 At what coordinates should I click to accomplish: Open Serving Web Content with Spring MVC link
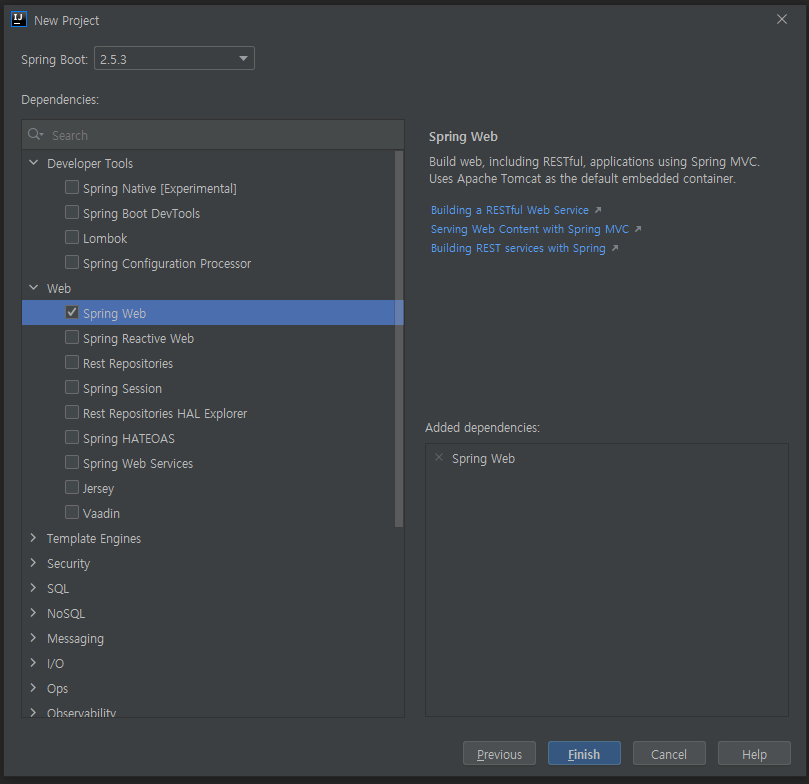(x=530, y=229)
